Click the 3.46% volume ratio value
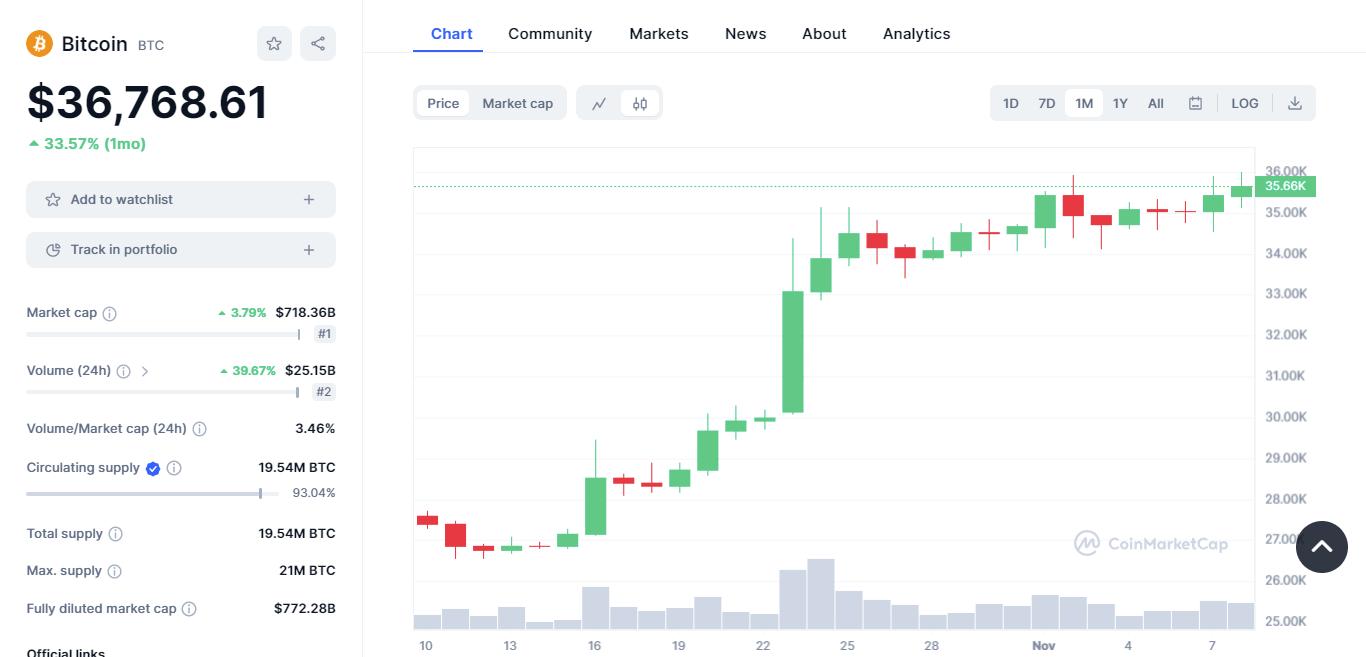The width and height of the screenshot is (1366, 657). click(315, 429)
